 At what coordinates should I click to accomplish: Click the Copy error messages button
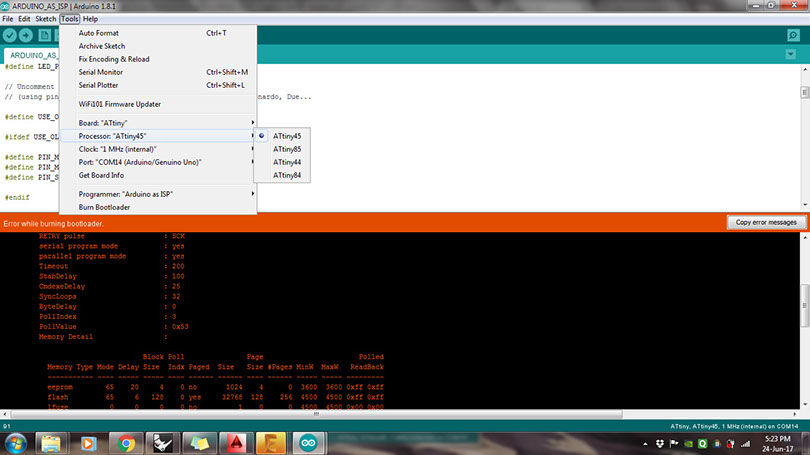pos(766,222)
